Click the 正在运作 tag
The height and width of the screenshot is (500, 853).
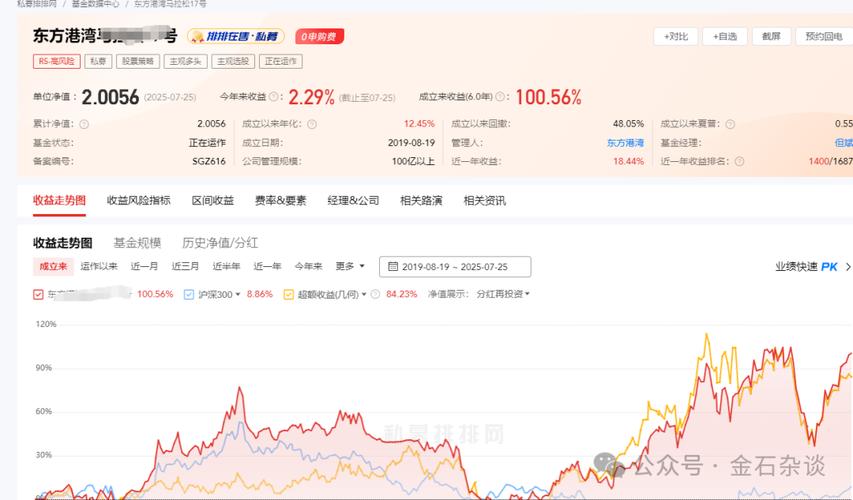coord(281,61)
